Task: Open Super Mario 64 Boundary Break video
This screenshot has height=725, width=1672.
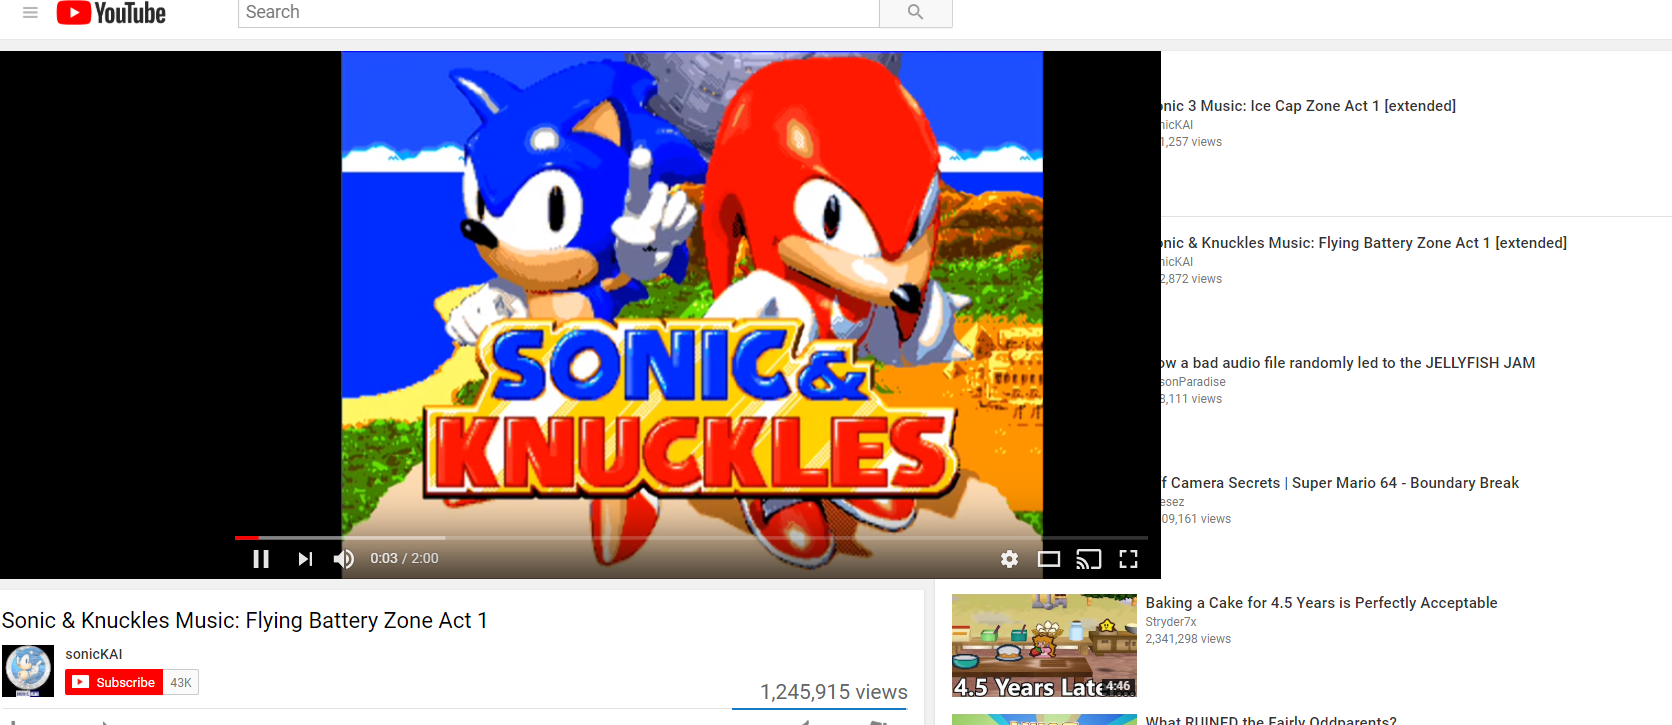Action: 1340,483
